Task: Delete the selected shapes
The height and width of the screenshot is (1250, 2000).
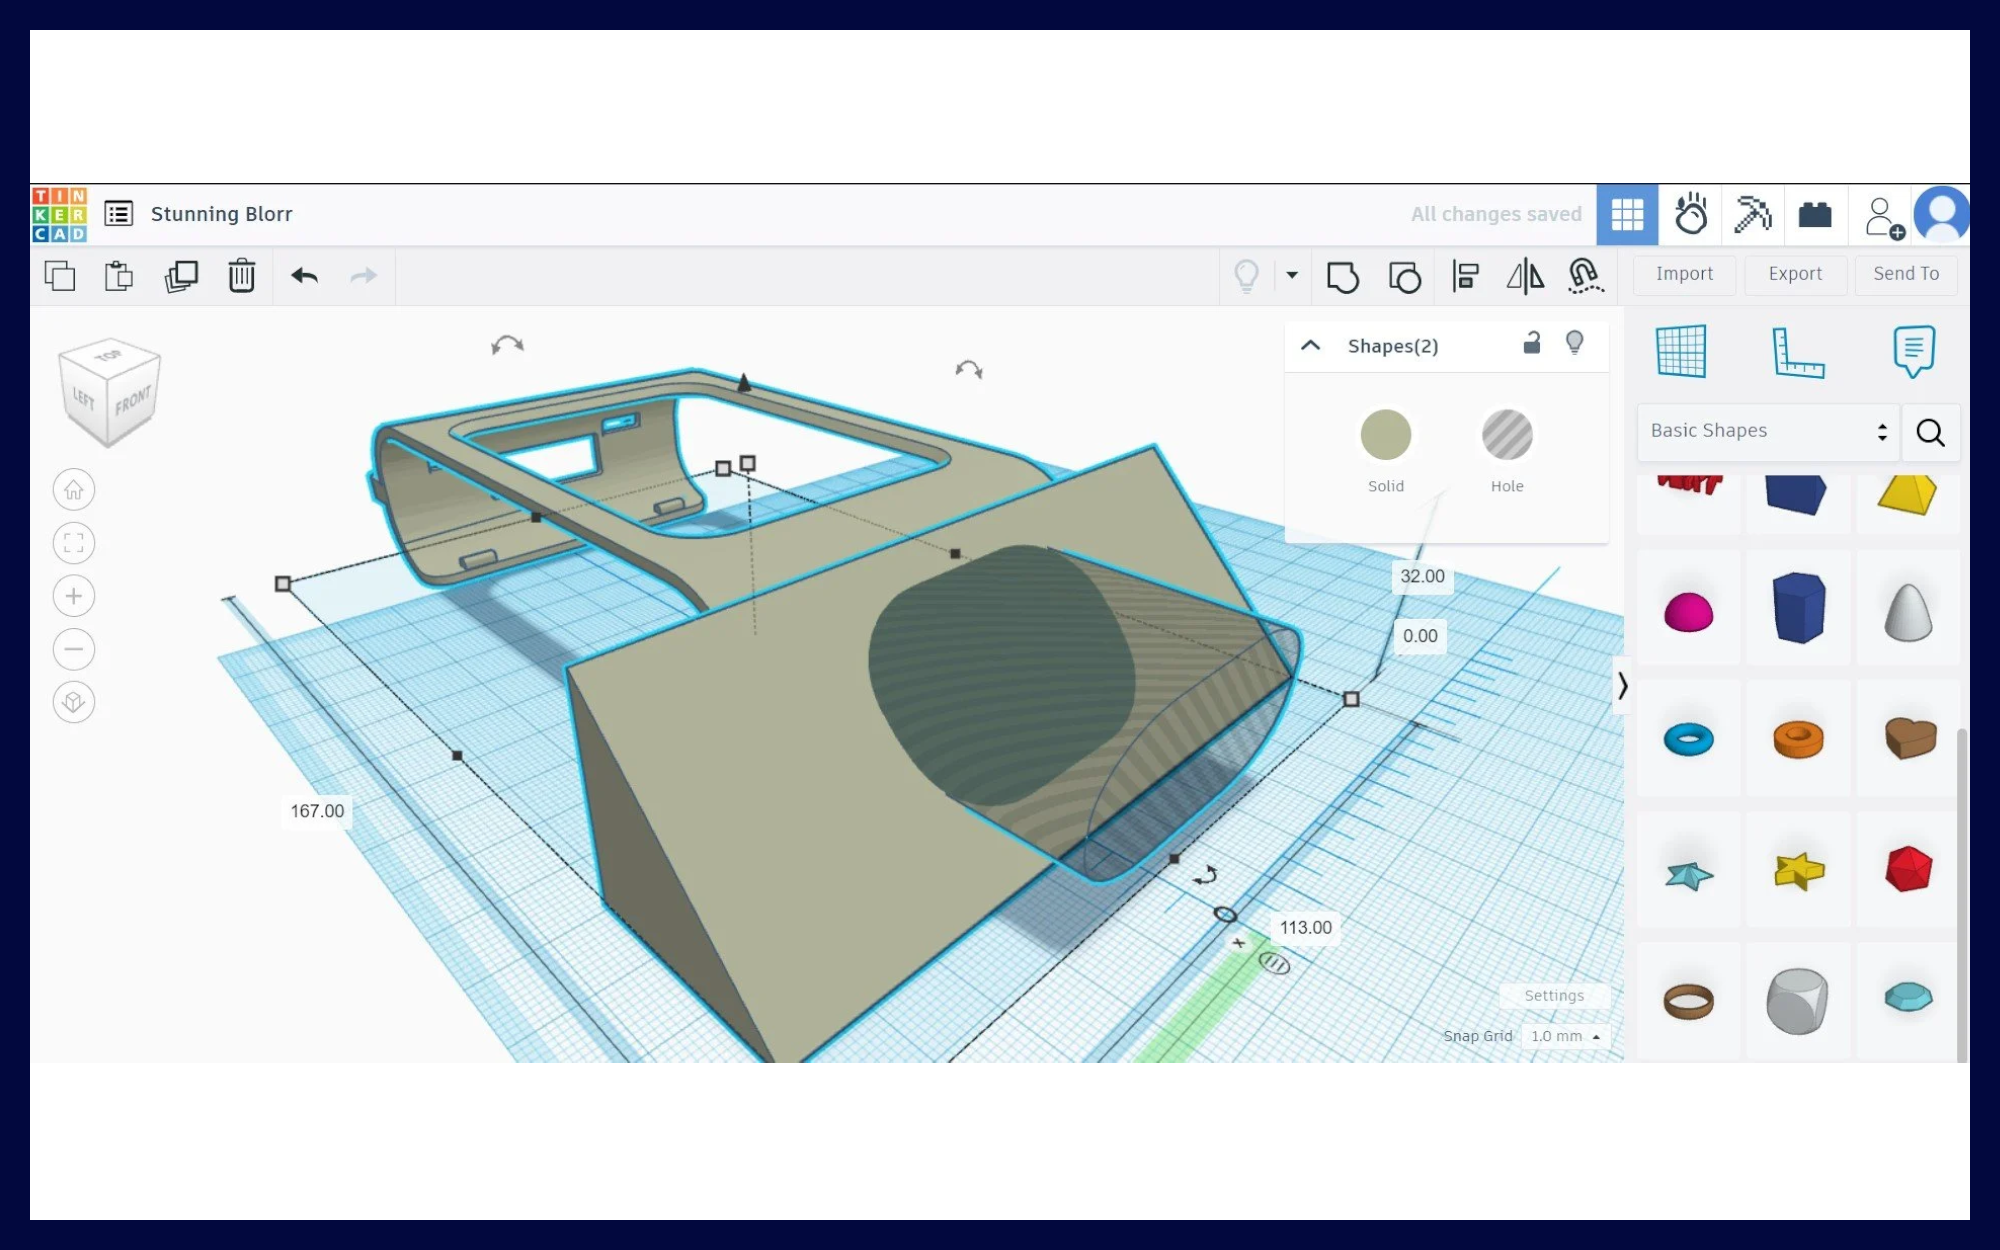Action: tap(242, 276)
